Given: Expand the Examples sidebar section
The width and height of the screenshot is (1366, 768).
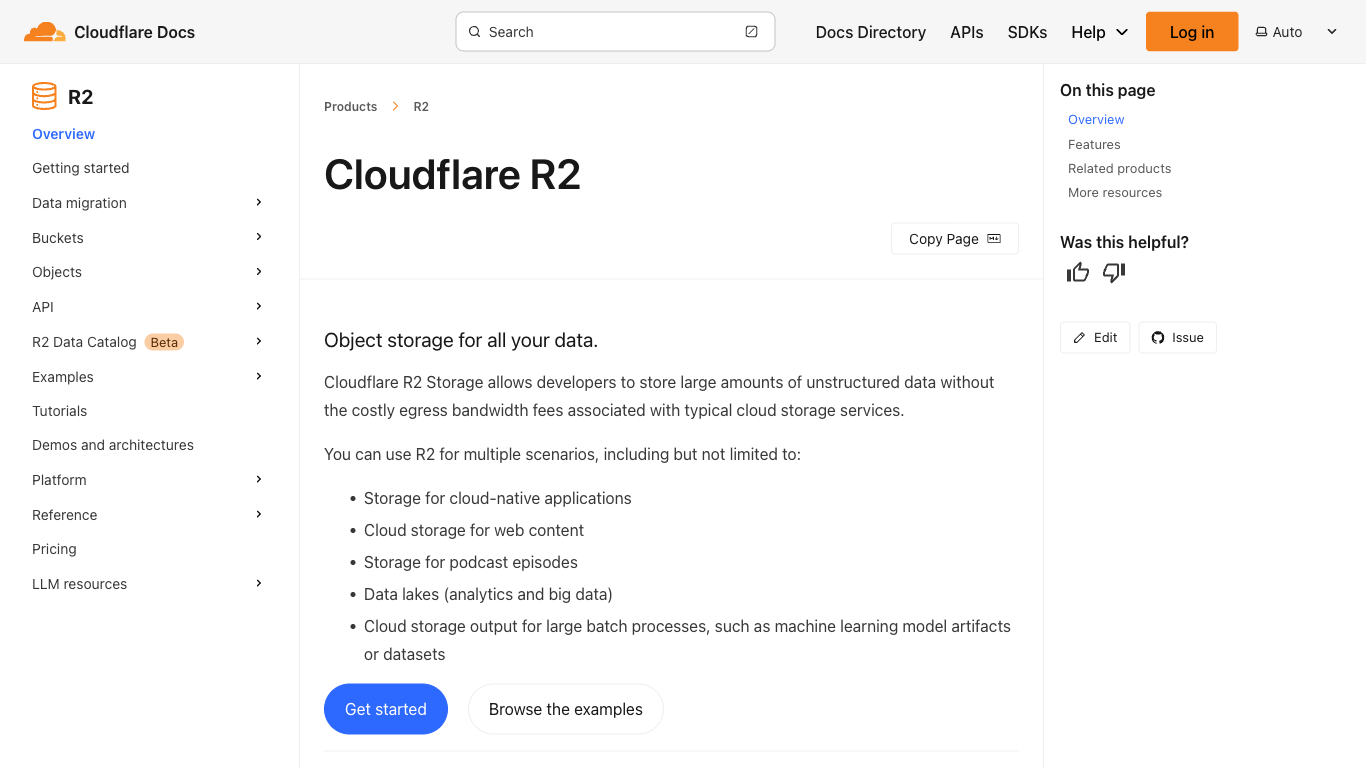Looking at the screenshot, I should [259, 376].
